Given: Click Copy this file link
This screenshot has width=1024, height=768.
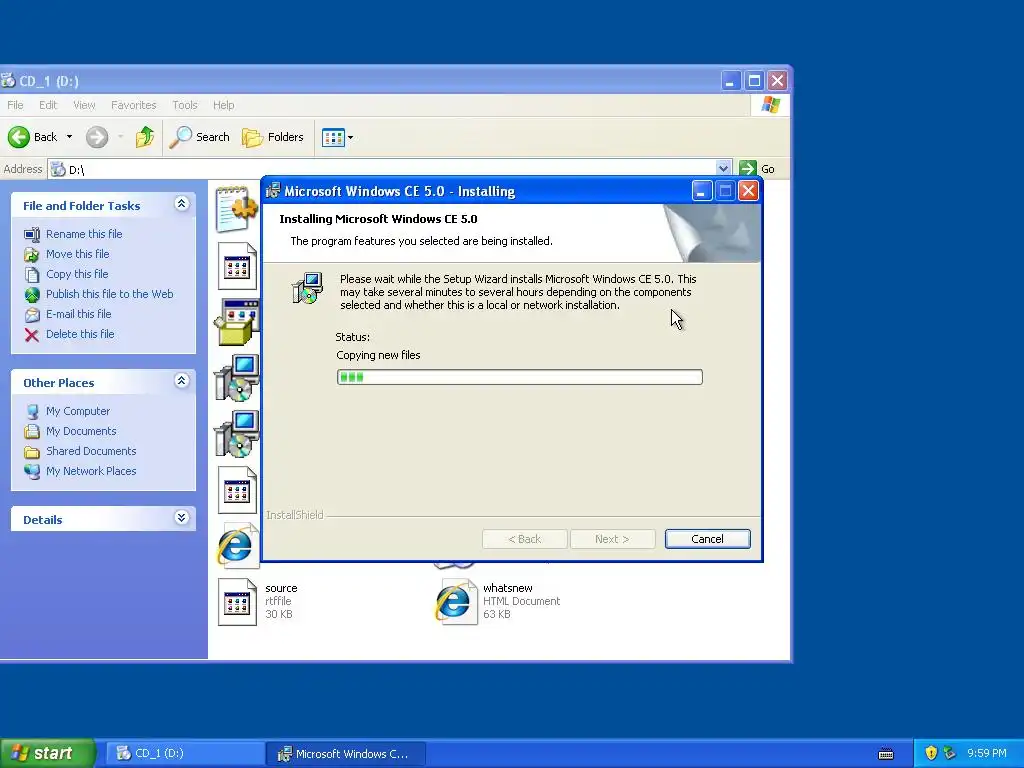Looking at the screenshot, I should [77, 274].
